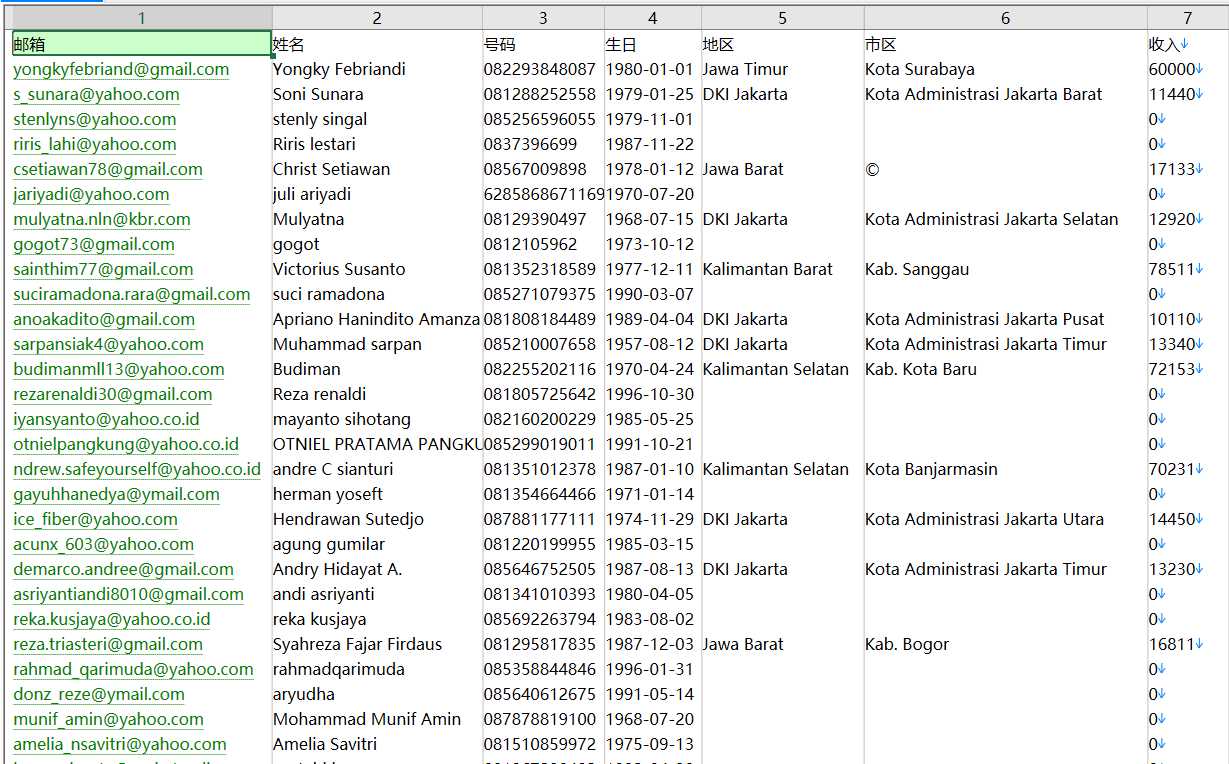Click the 姓名 header cell
The image size is (1229, 764).
(x=377, y=44)
